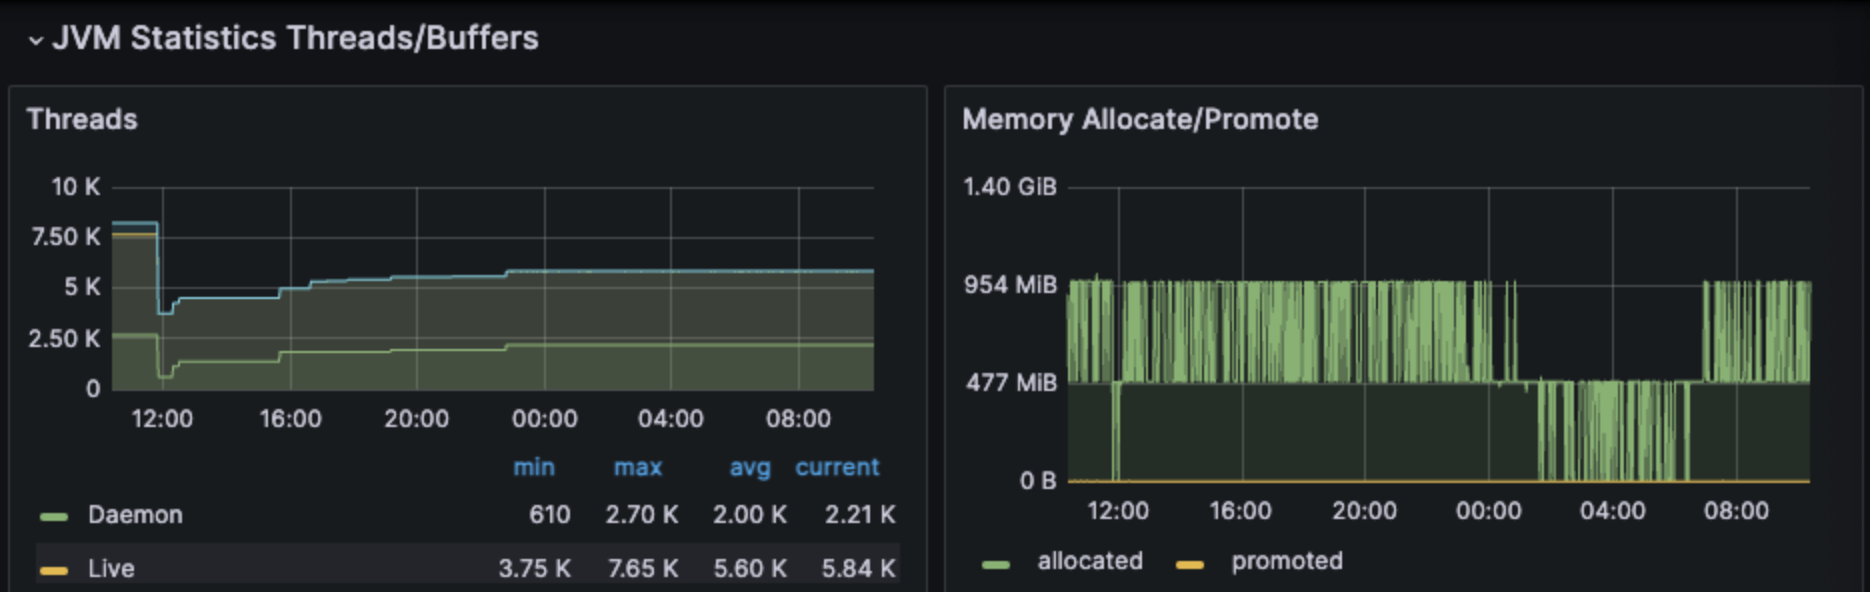Viewport: 1870px width, 592px height.
Task: Sort legend by the current column
Action: click(x=837, y=467)
